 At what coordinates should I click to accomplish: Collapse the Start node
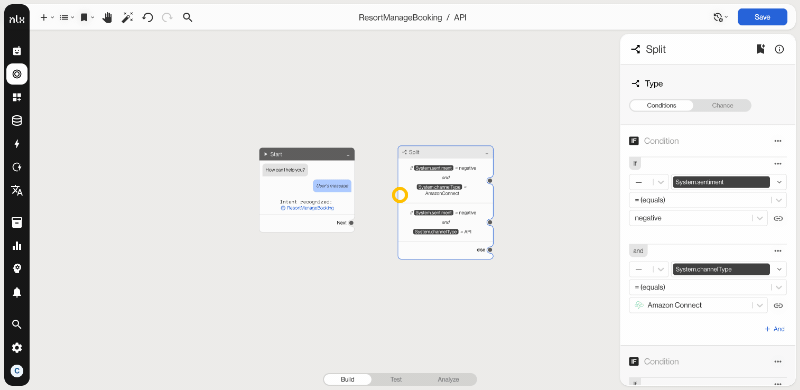pyautogui.click(x=348, y=154)
